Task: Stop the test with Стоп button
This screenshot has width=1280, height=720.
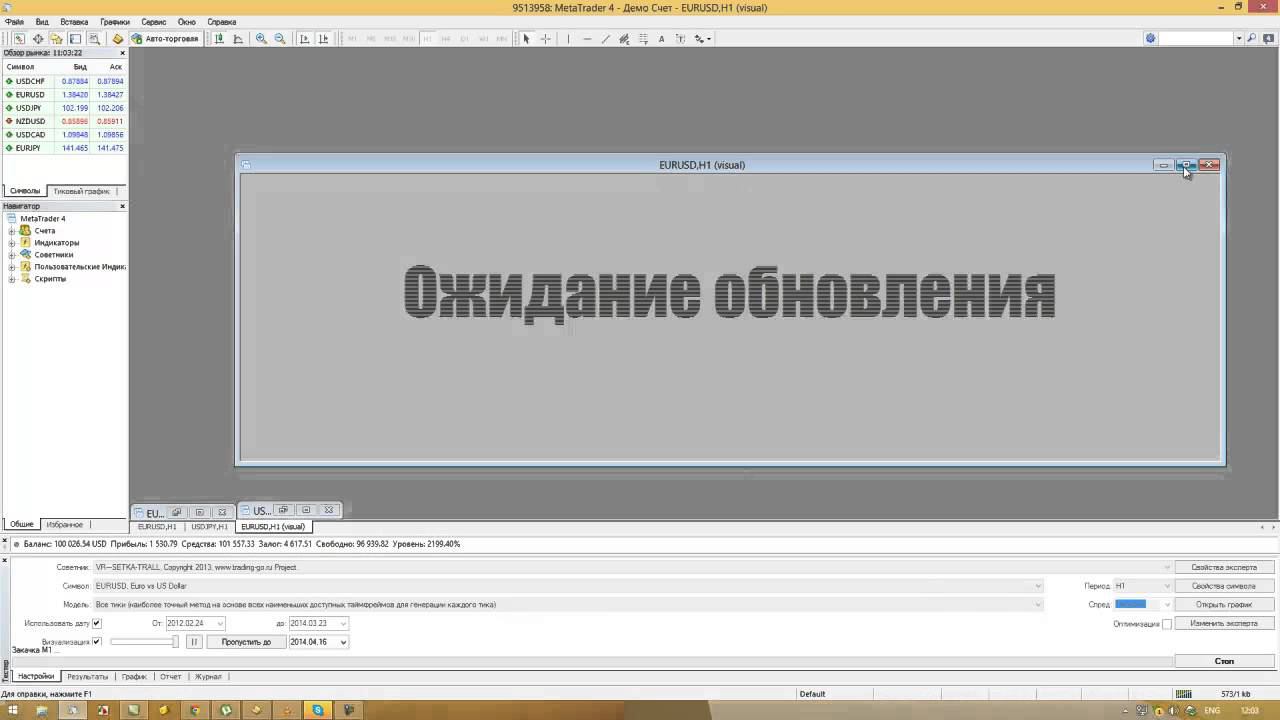Action: click(x=1224, y=661)
